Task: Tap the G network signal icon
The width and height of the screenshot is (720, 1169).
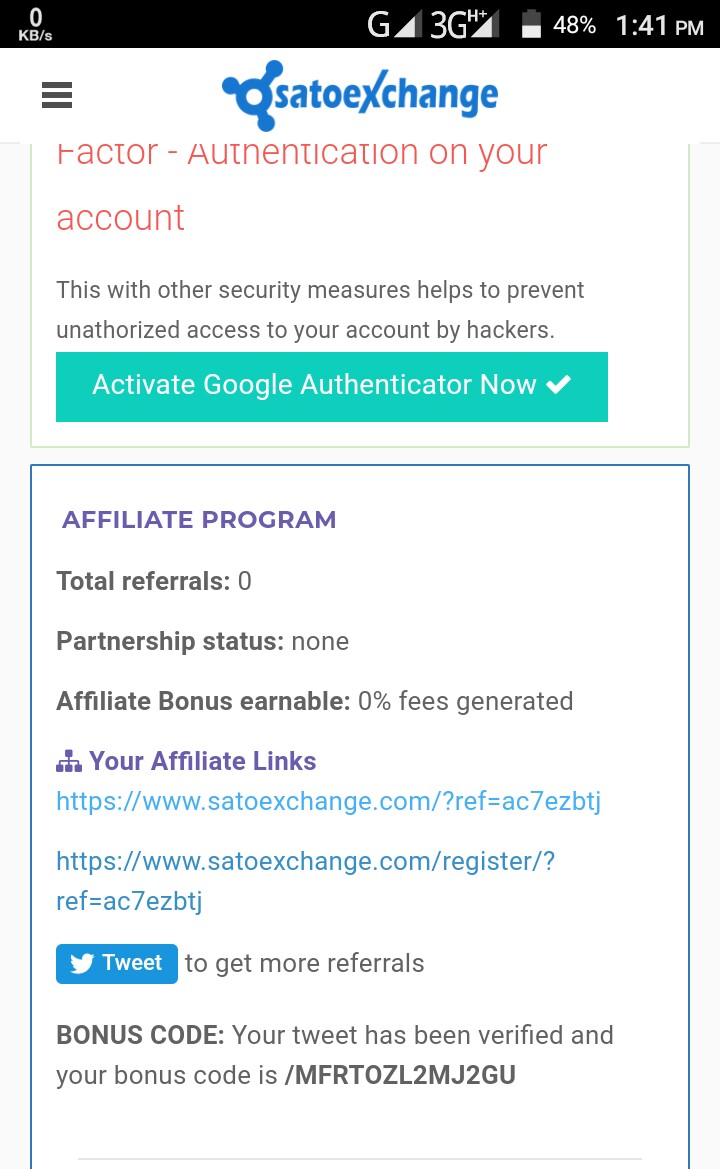Action: (x=392, y=24)
